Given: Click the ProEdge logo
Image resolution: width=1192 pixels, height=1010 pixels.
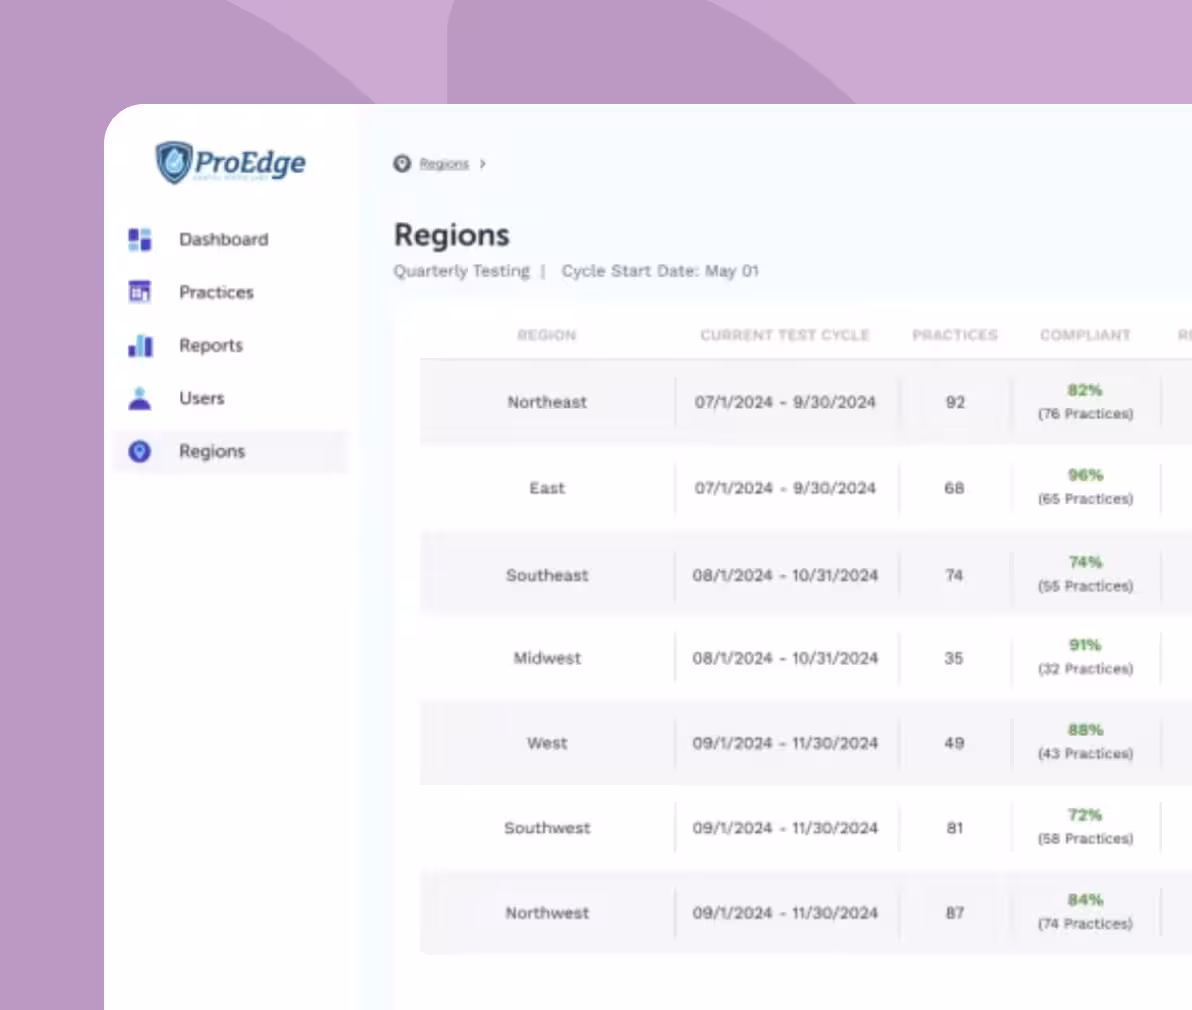Looking at the screenshot, I should 230,162.
